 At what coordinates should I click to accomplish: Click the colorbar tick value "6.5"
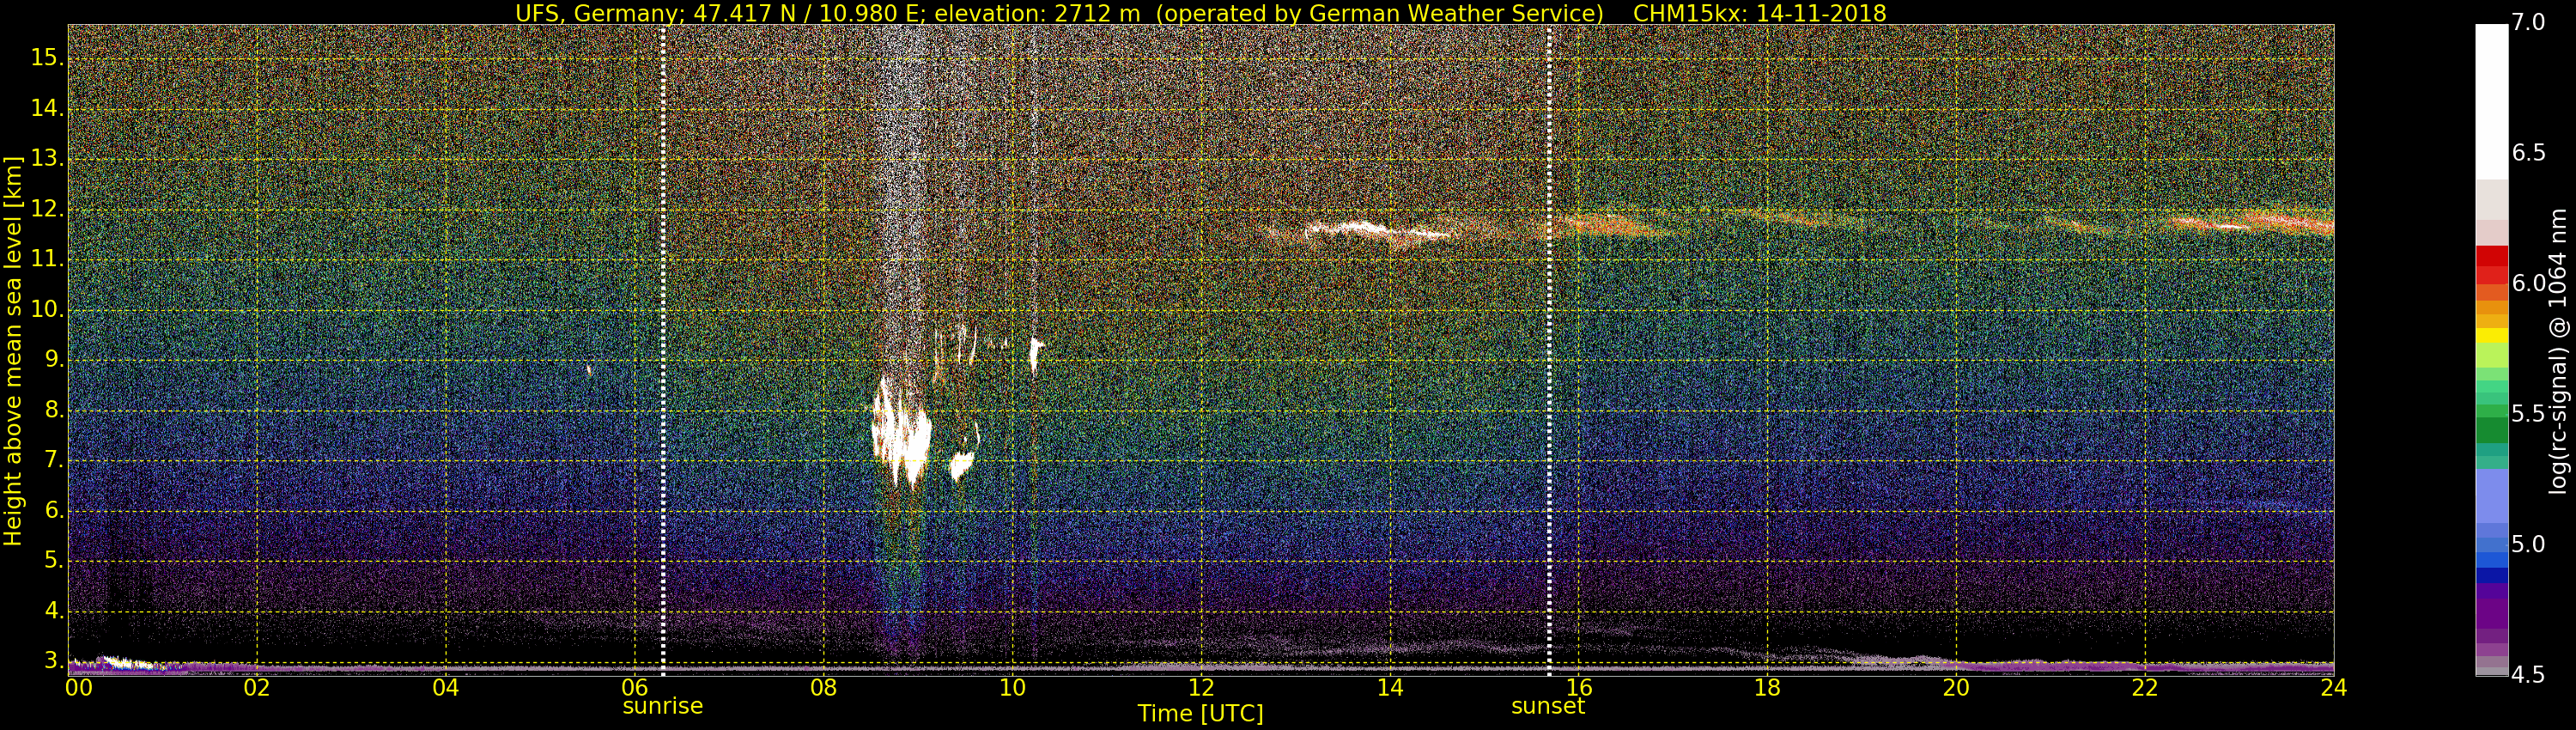pos(2528,152)
